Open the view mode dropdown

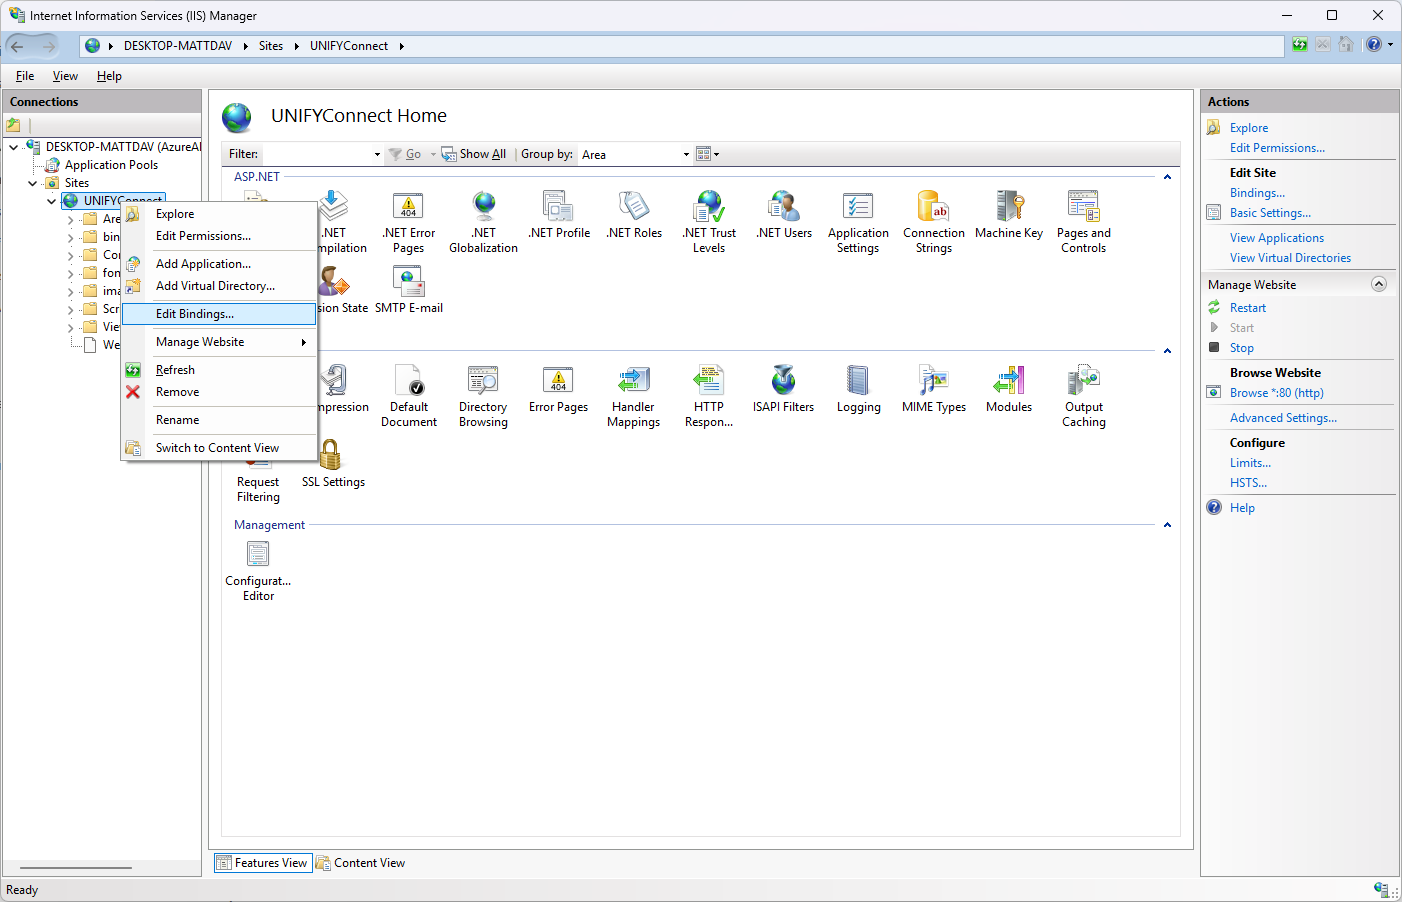(x=708, y=154)
